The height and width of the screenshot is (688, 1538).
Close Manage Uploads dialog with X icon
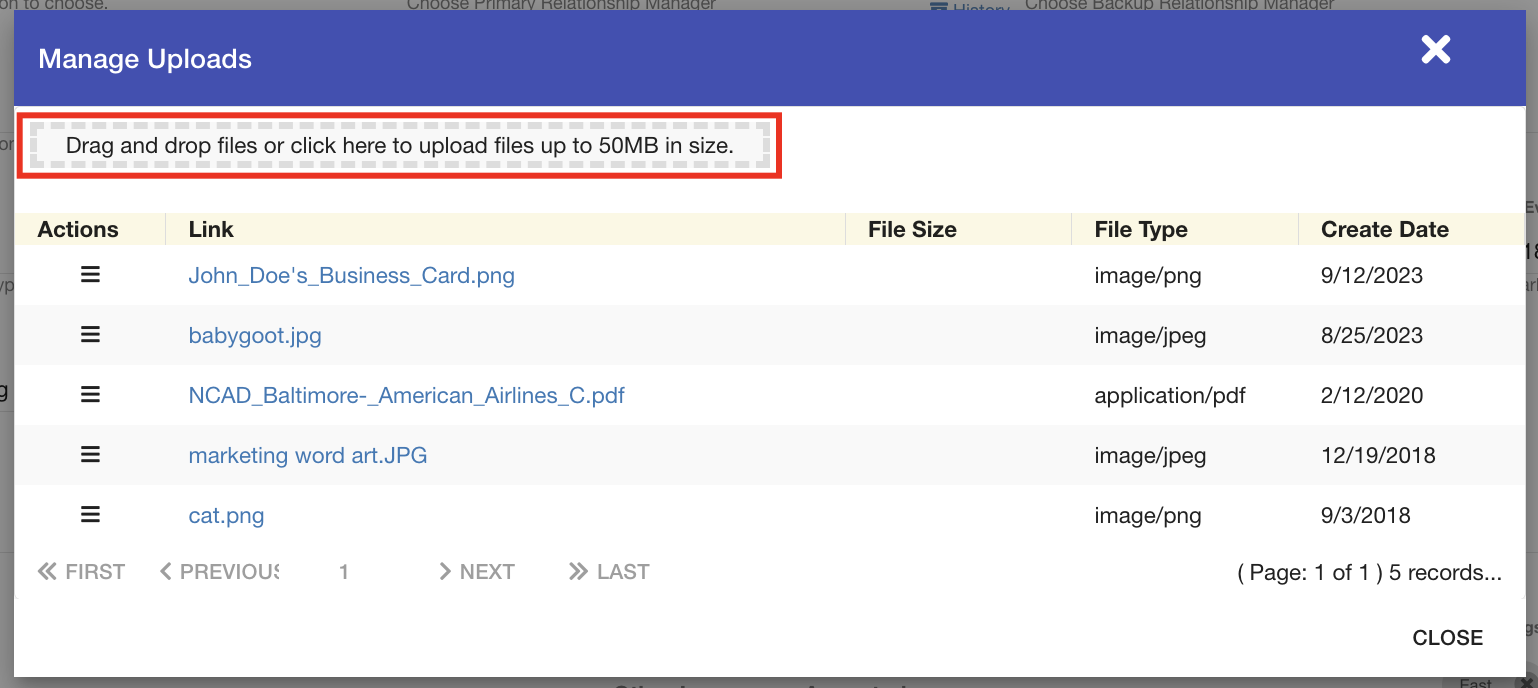1436,50
